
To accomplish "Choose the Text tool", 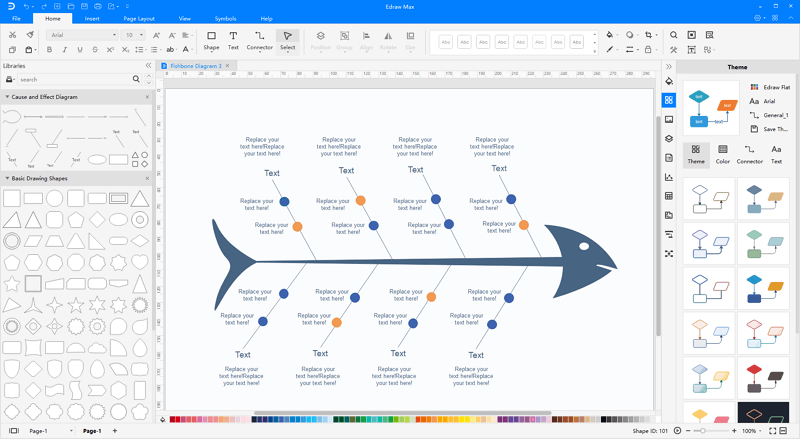I will [x=233, y=40].
